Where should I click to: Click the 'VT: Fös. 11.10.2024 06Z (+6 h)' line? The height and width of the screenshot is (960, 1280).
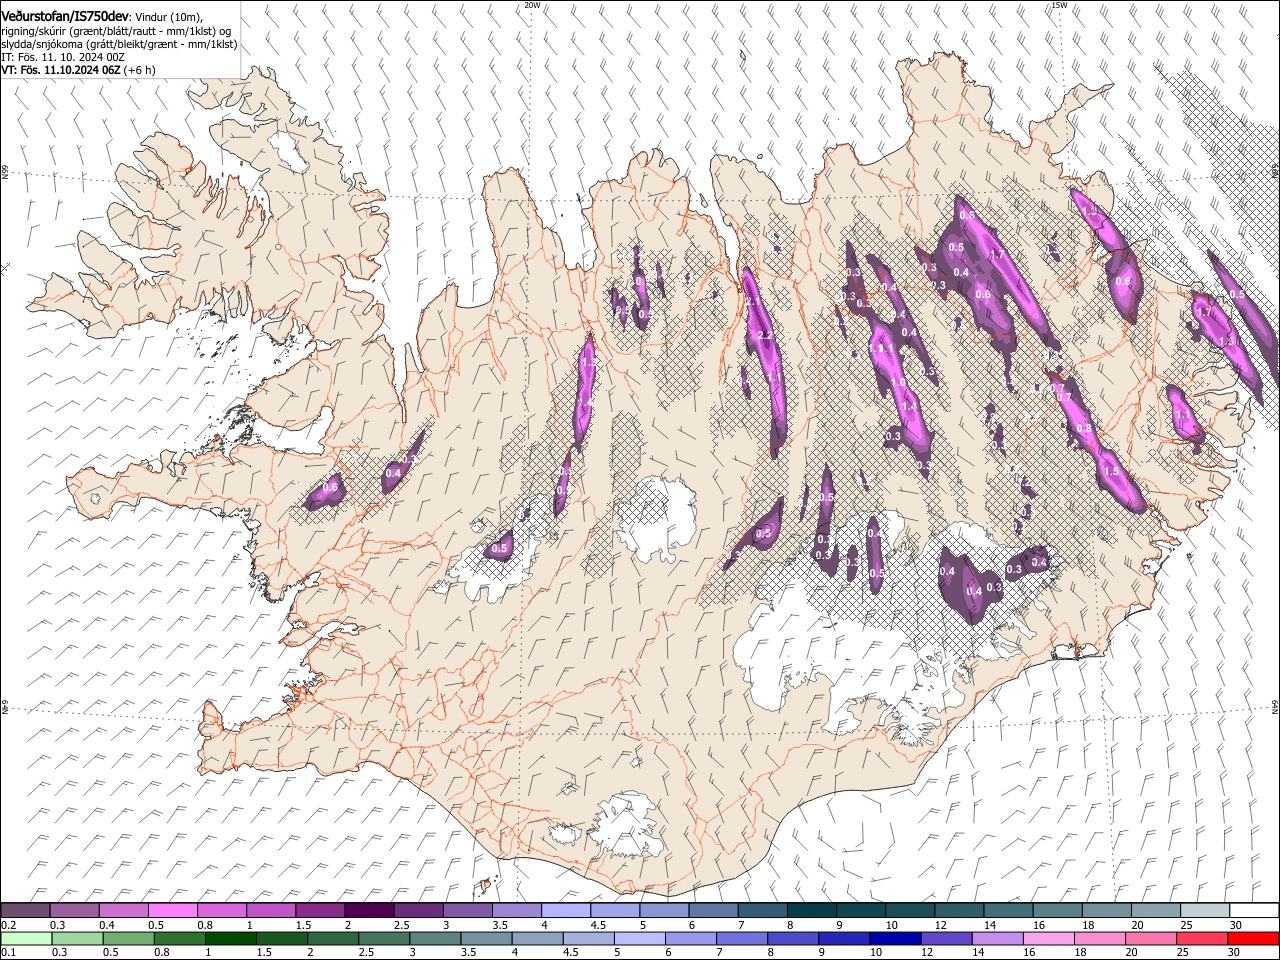tap(78, 70)
